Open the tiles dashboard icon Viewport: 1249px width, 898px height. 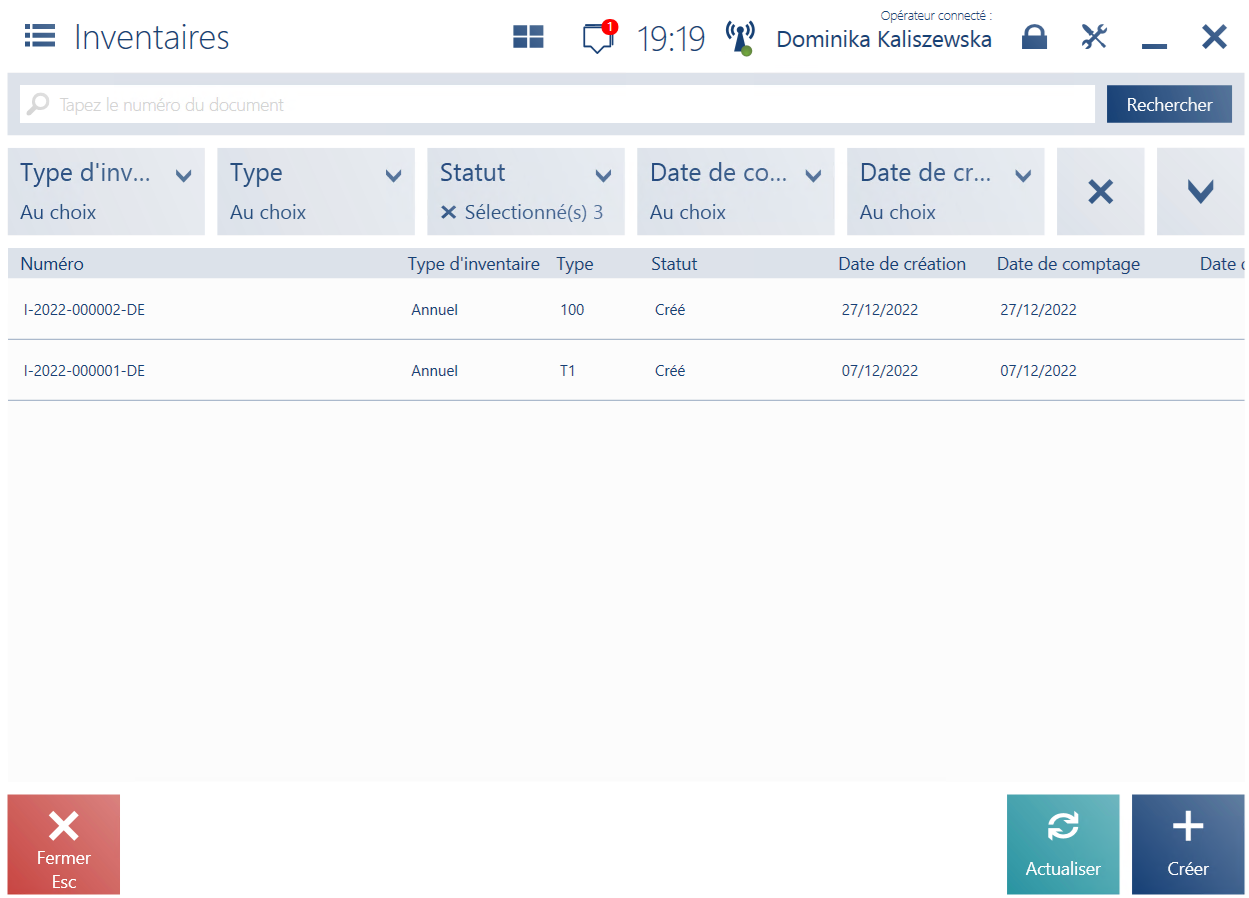528,37
